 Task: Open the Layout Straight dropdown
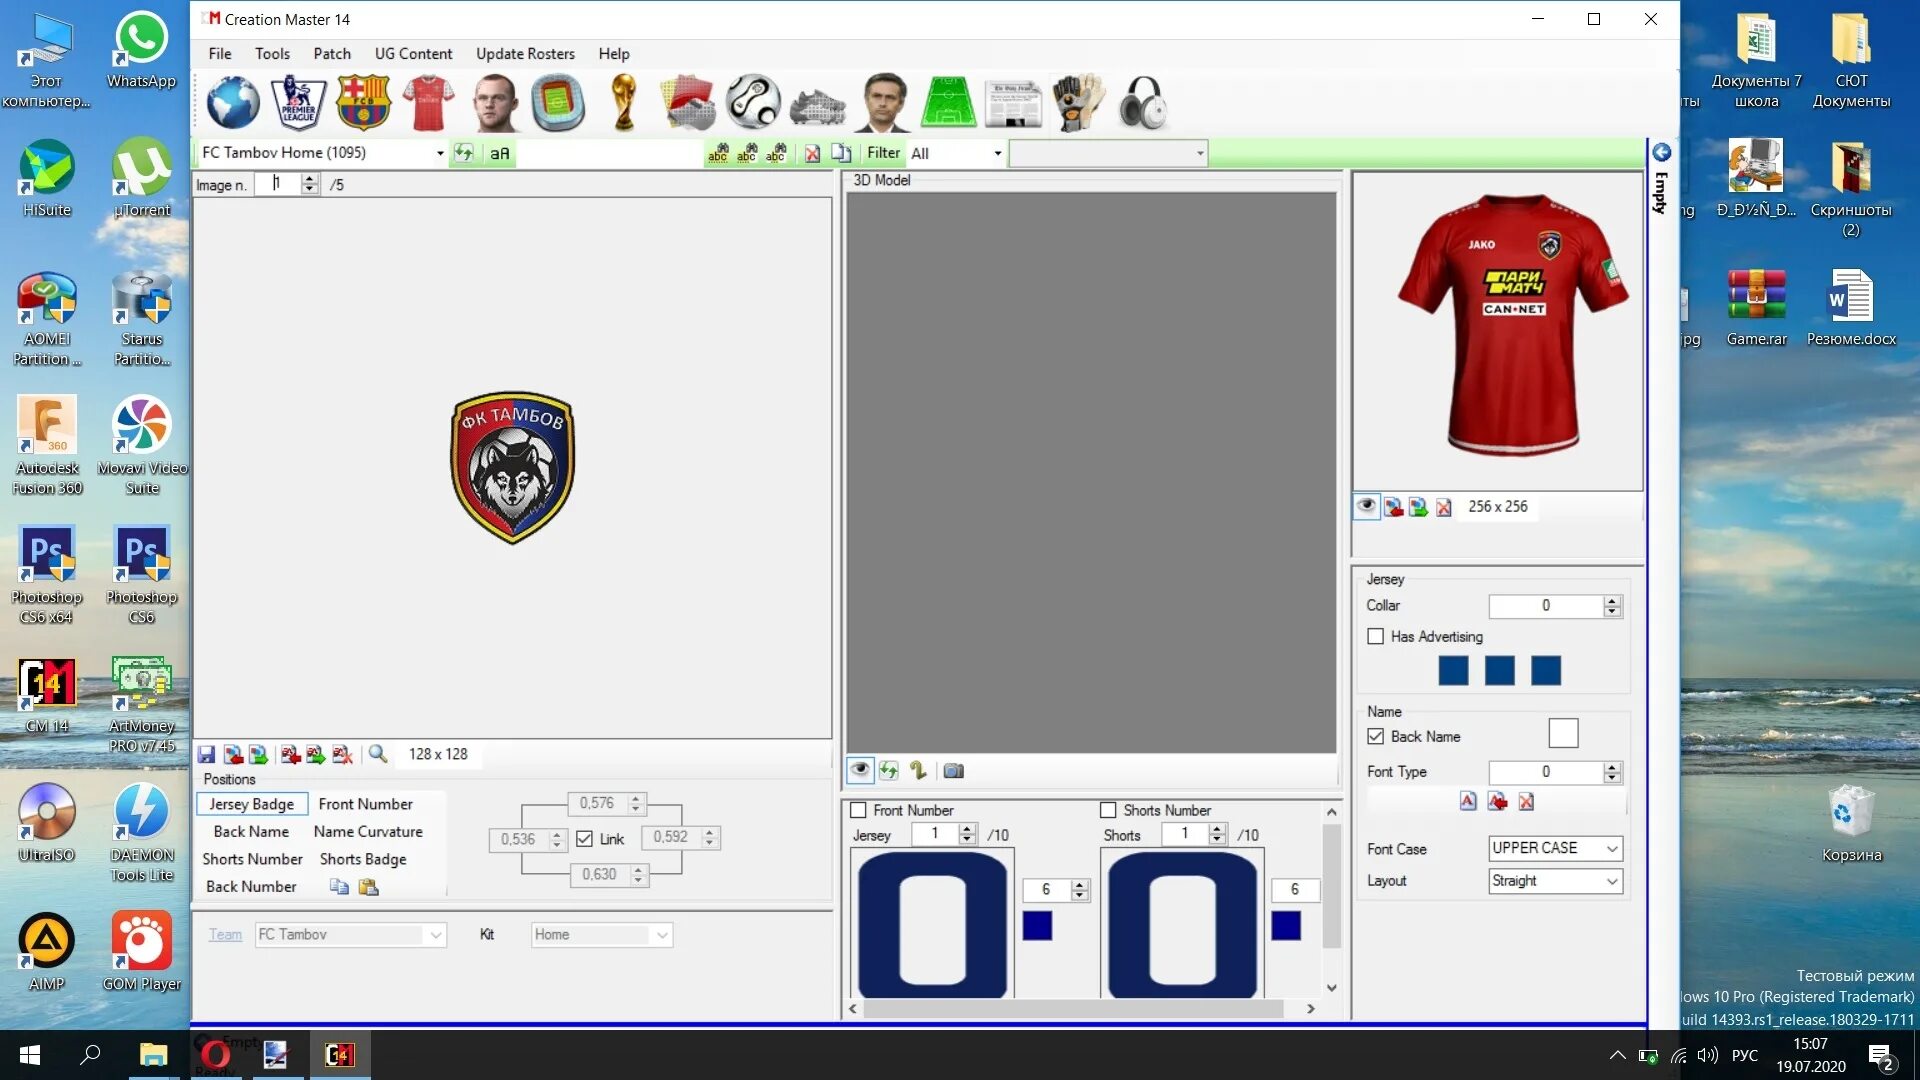click(1555, 881)
